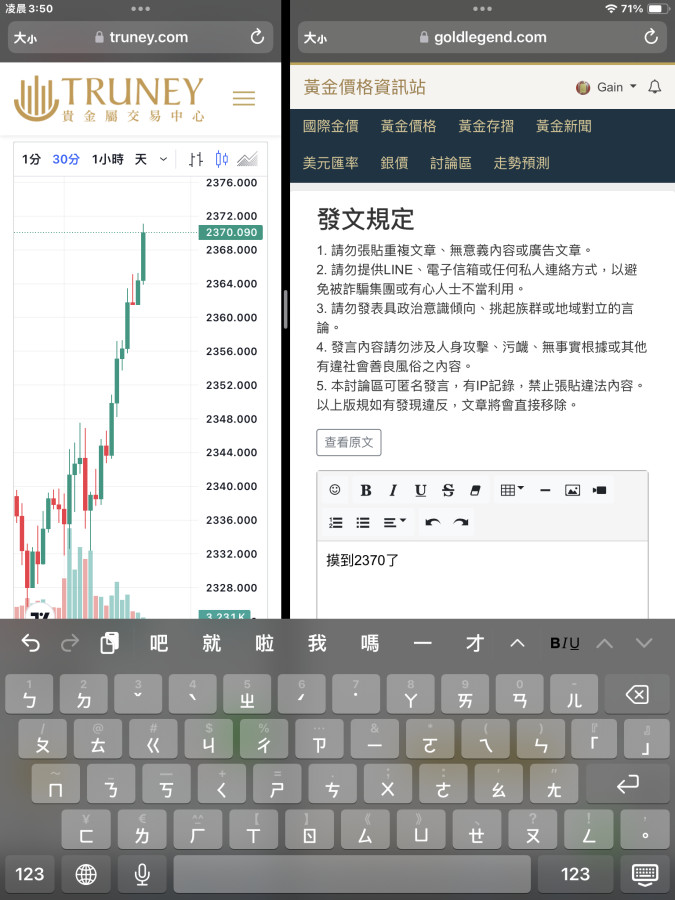
Task: Tap the keyboard backspace key
Action: (x=637, y=694)
